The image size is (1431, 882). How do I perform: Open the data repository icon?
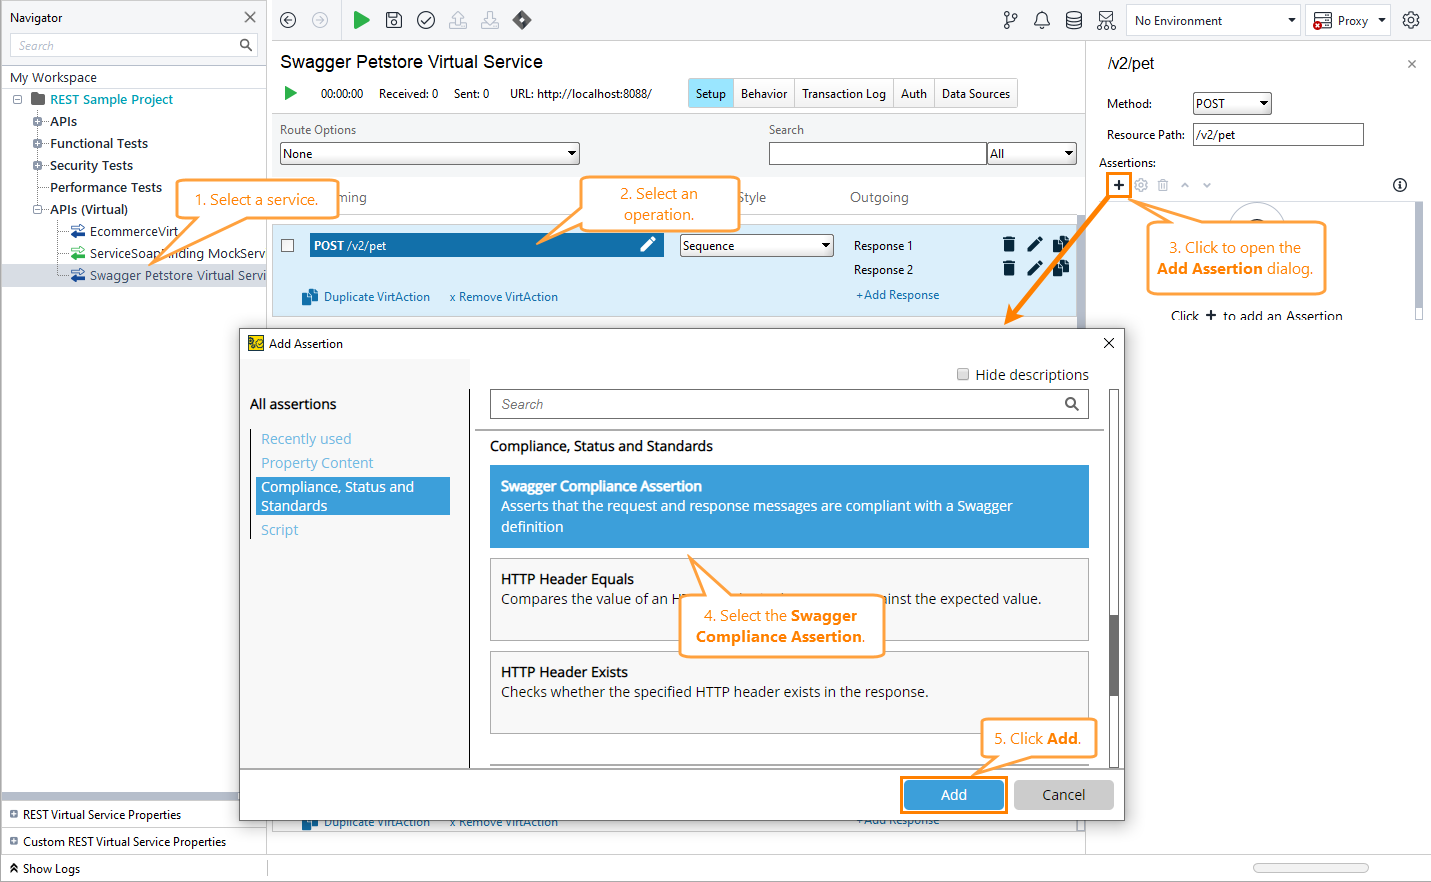pos(1073,20)
